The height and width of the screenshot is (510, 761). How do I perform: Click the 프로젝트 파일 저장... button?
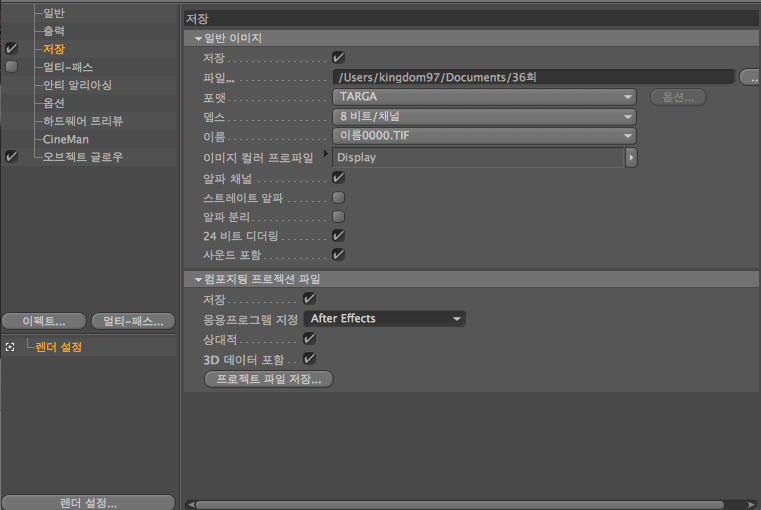pos(268,379)
